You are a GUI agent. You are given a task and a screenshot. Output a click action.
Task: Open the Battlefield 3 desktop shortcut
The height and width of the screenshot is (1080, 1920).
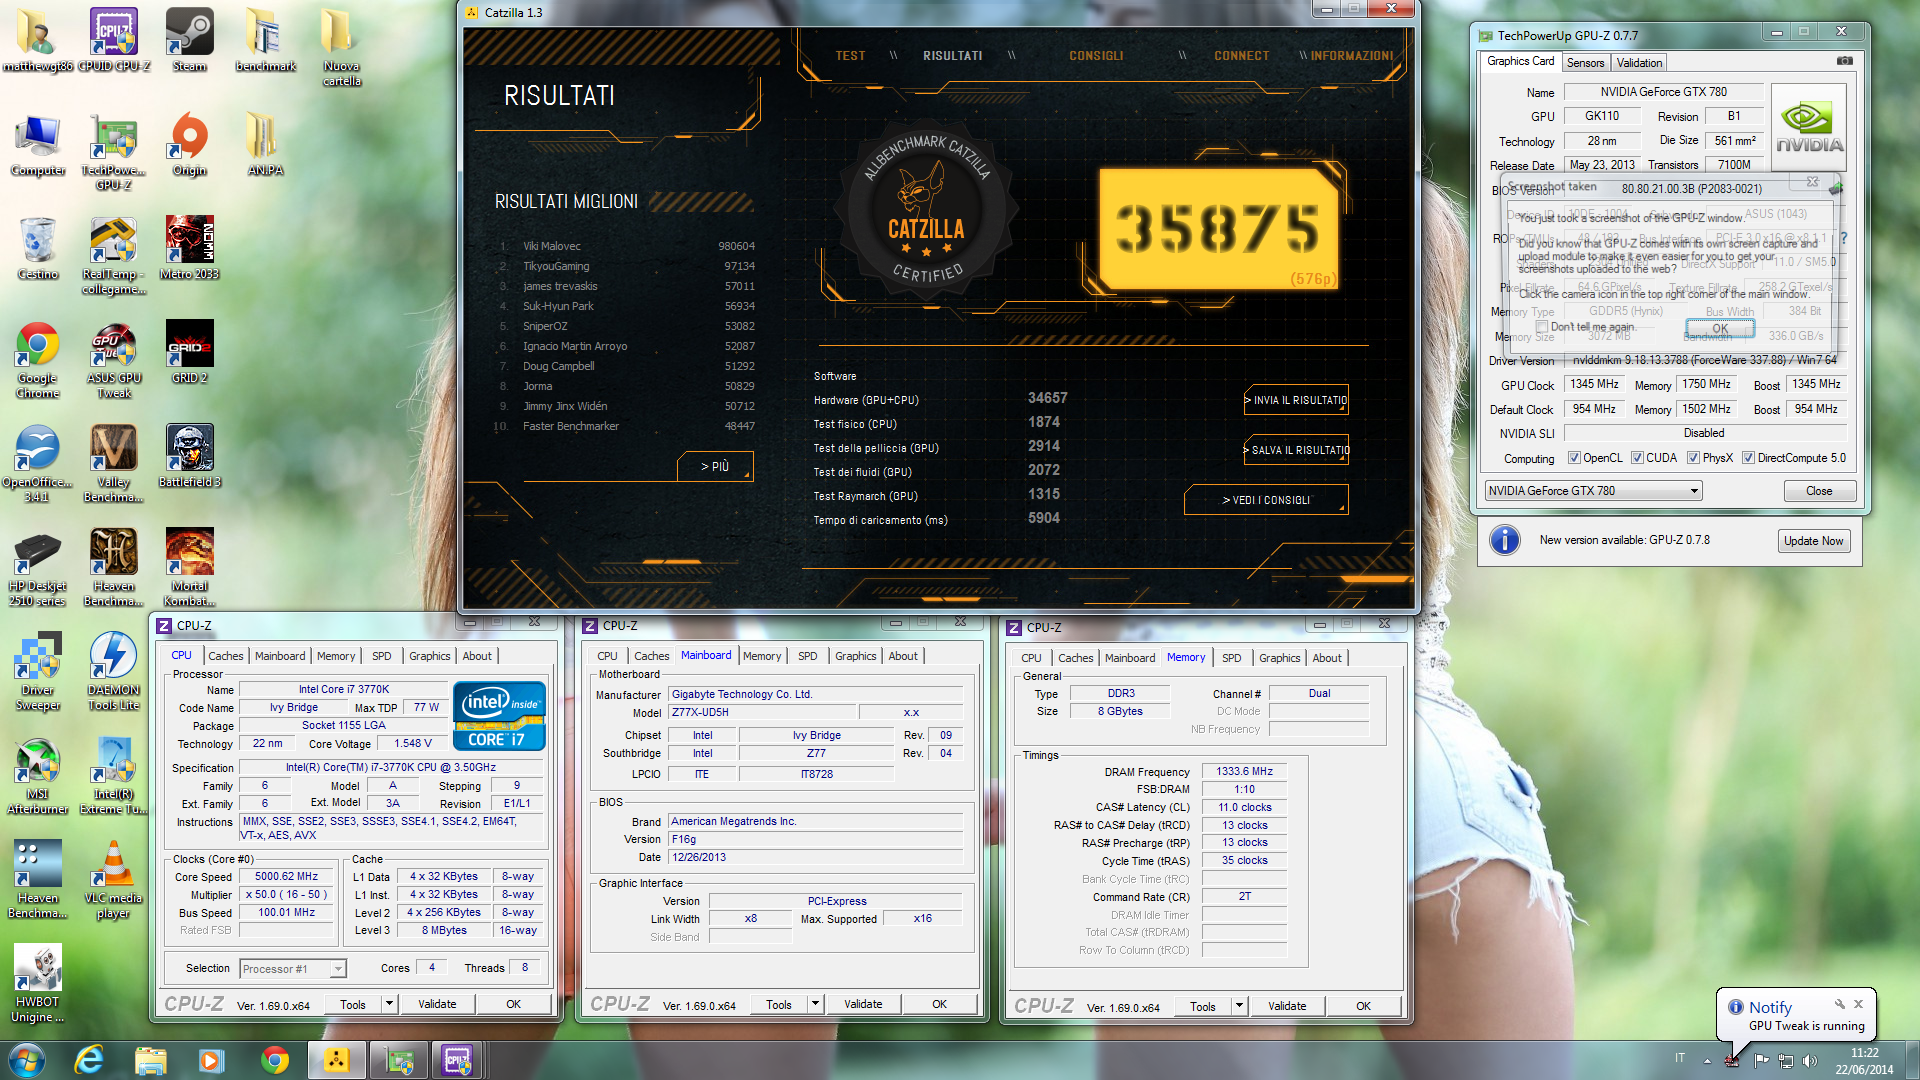click(189, 456)
